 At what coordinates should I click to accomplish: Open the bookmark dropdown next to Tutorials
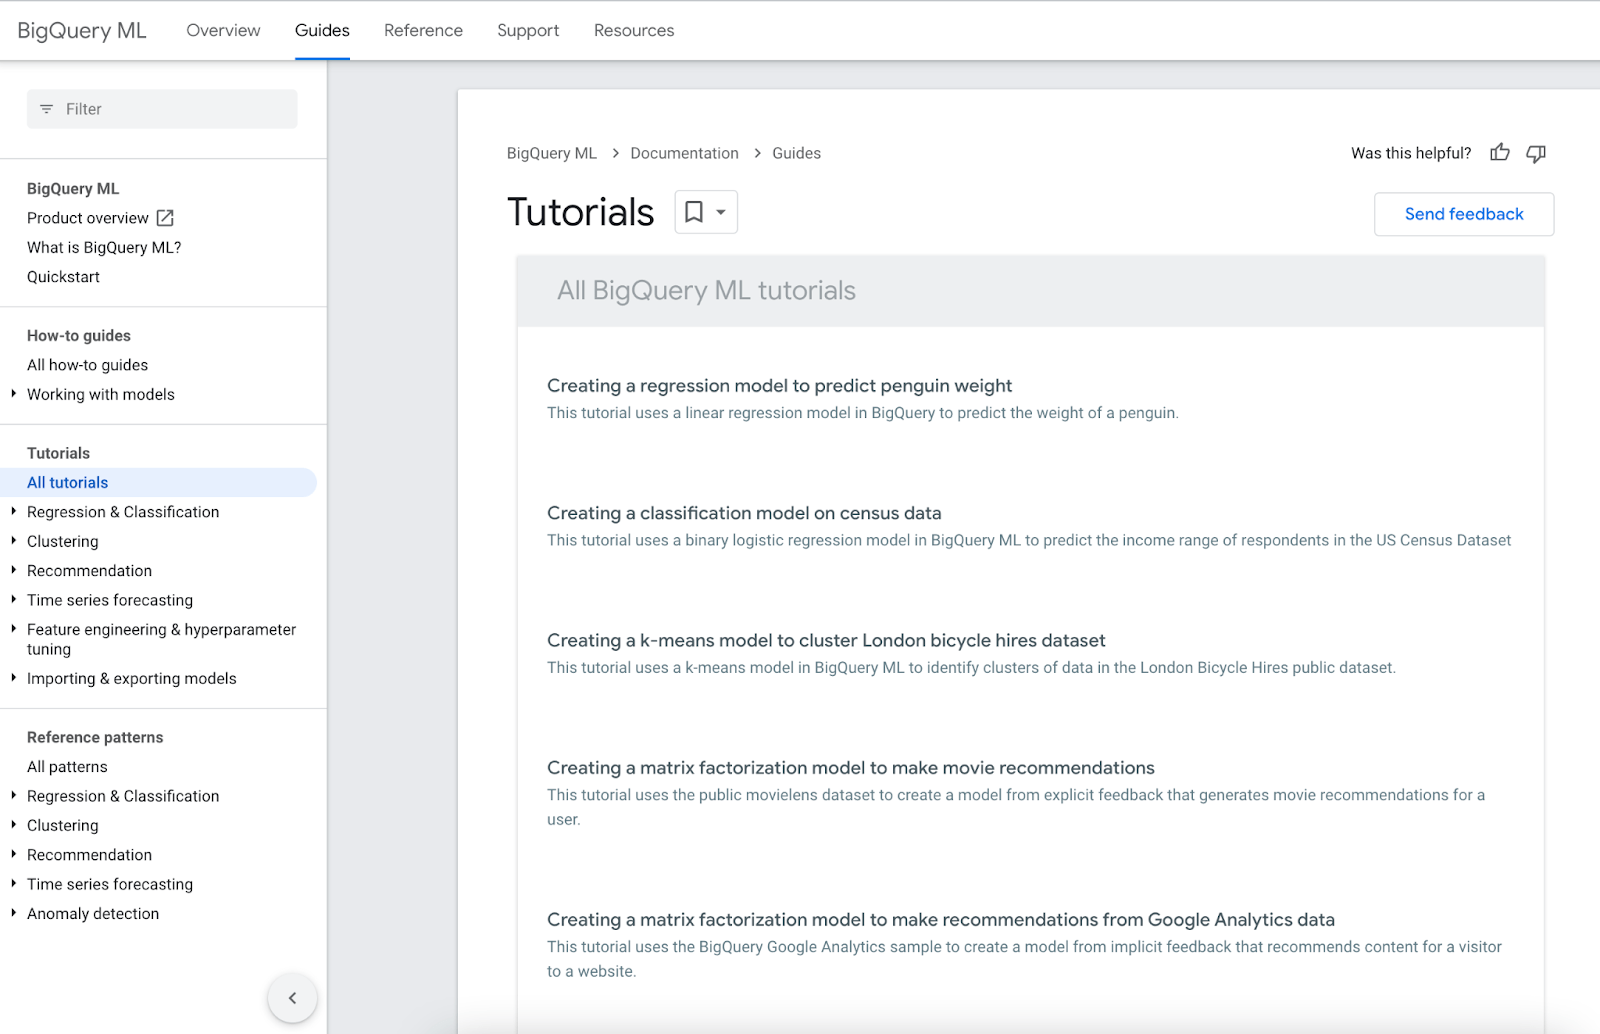click(706, 212)
